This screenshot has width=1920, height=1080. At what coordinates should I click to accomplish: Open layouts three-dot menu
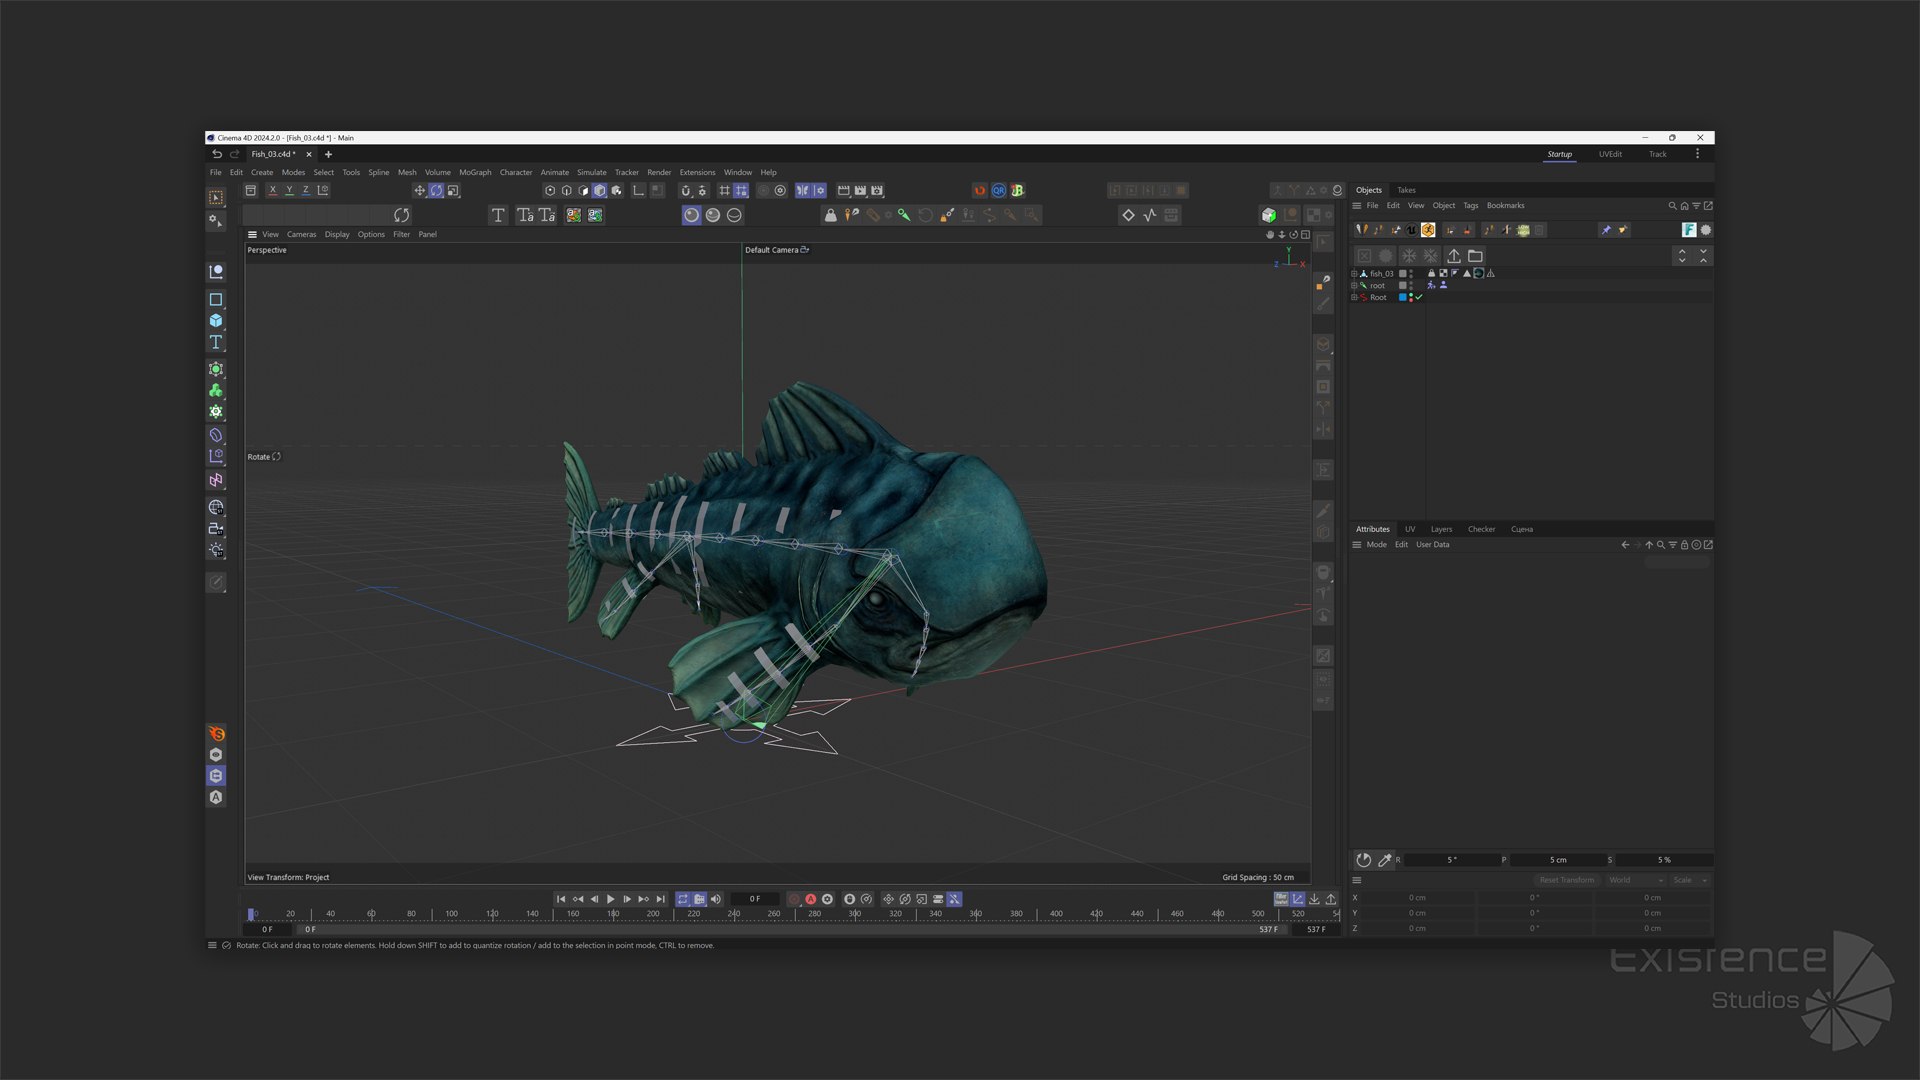pyautogui.click(x=1697, y=154)
